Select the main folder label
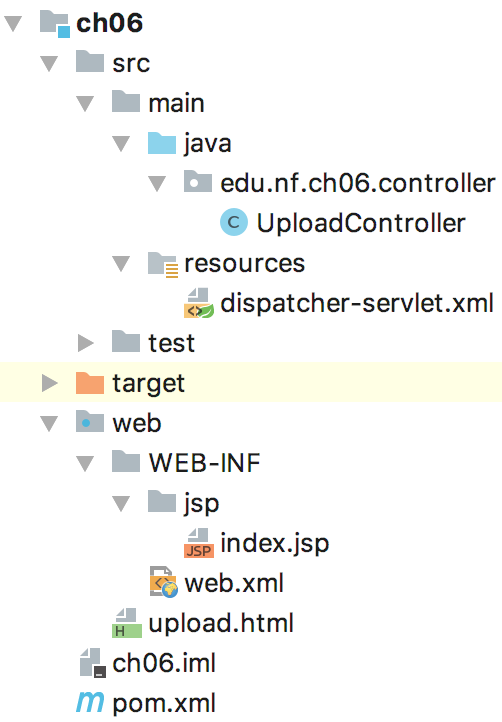This screenshot has width=502, height=722. (x=176, y=103)
